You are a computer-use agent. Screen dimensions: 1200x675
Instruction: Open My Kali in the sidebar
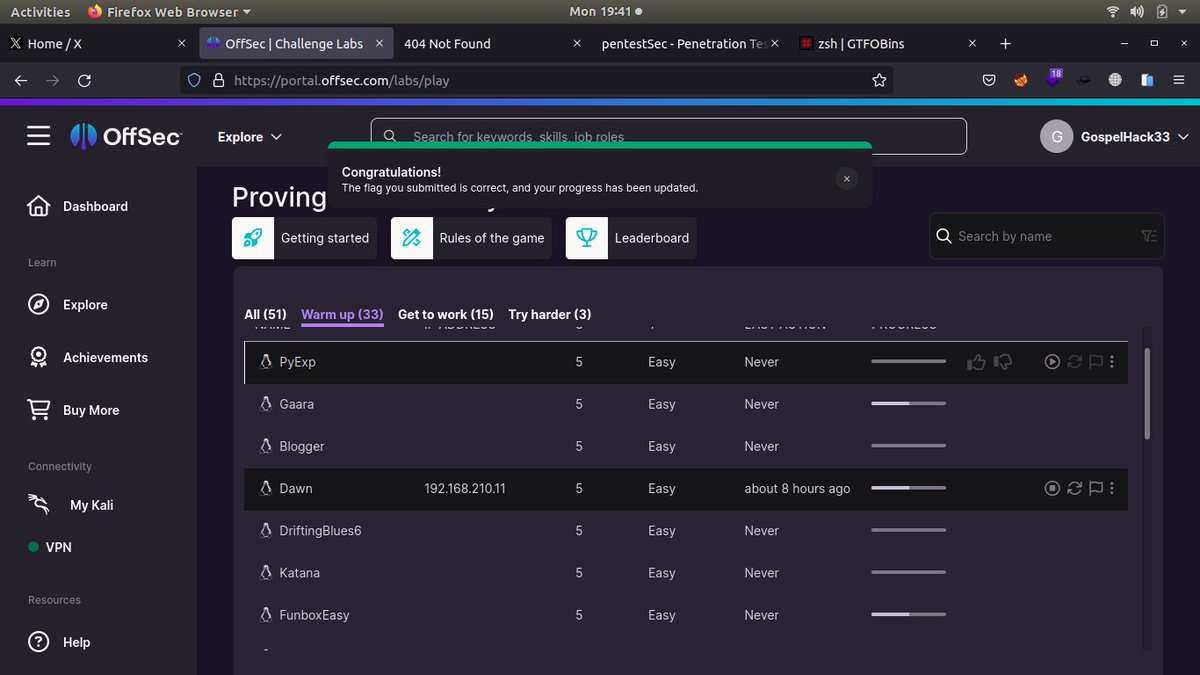(70, 505)
